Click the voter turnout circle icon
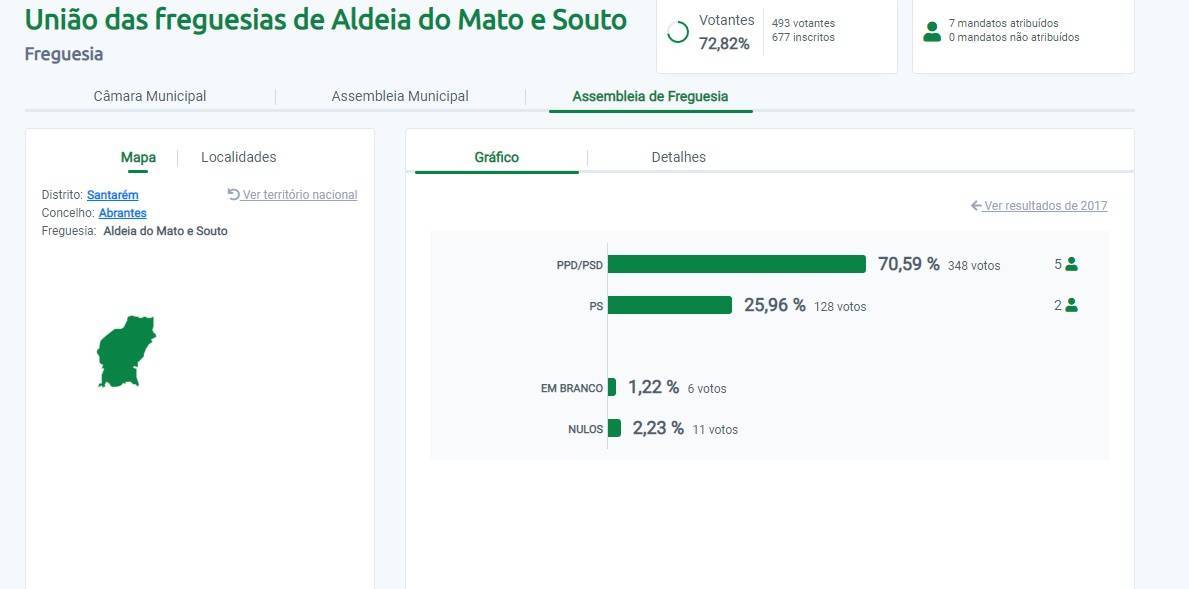Viewport: 1189px width, 589px height. (x=678, y=33)
